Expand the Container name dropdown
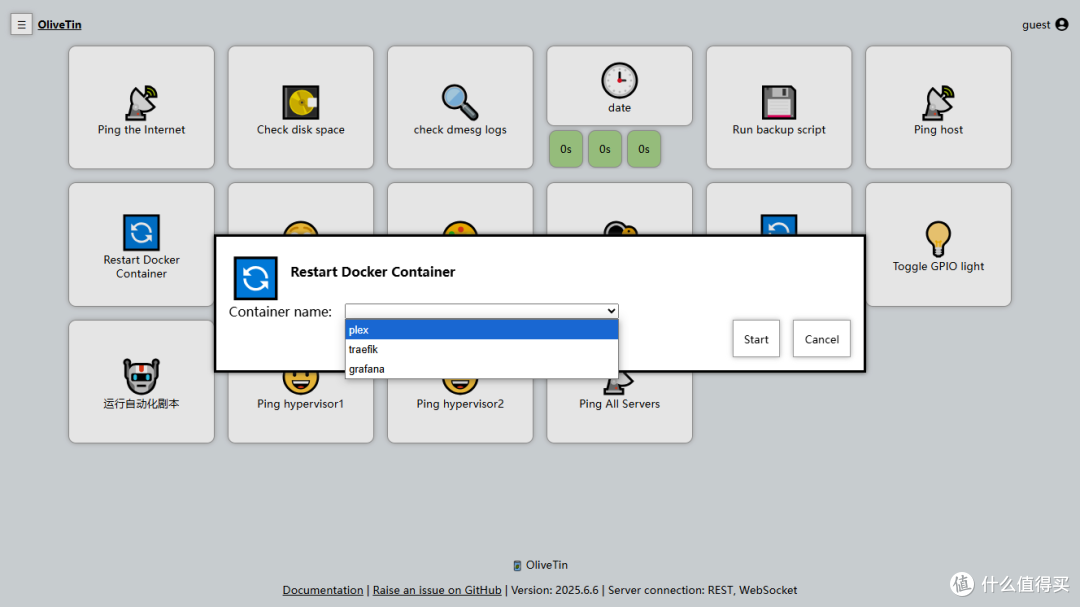Image resolution: width=1080 pixels, height=607 pixels. pyautogui.click(x=481, y=311)
